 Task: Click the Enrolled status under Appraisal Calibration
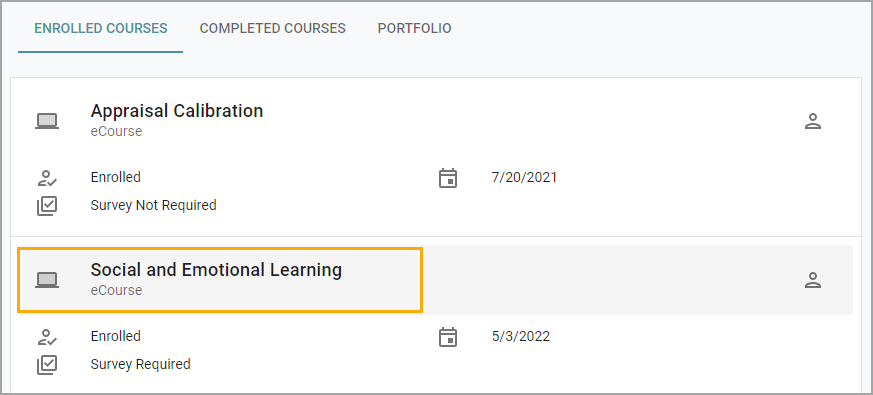[x=116, y=177]
